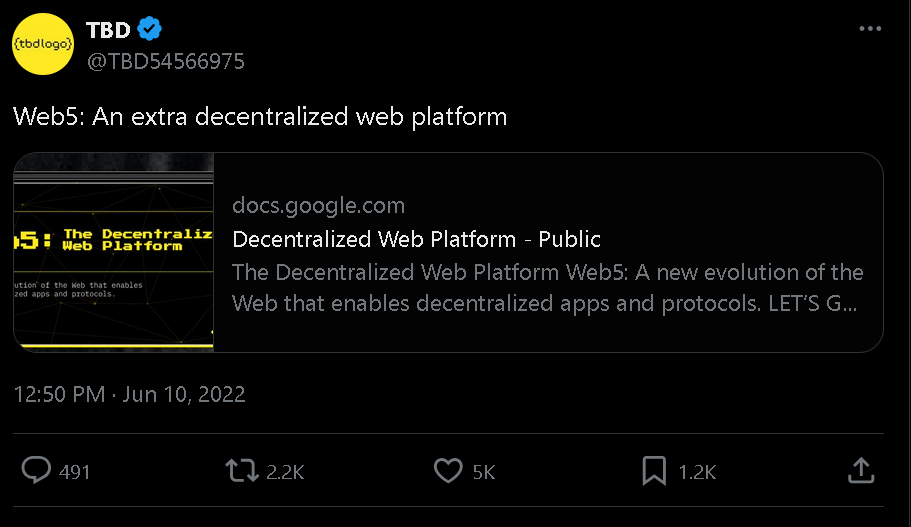Click the TBD display name
Image resolution: width=911 pixels, height=527 pixels.
coord(108,30)
